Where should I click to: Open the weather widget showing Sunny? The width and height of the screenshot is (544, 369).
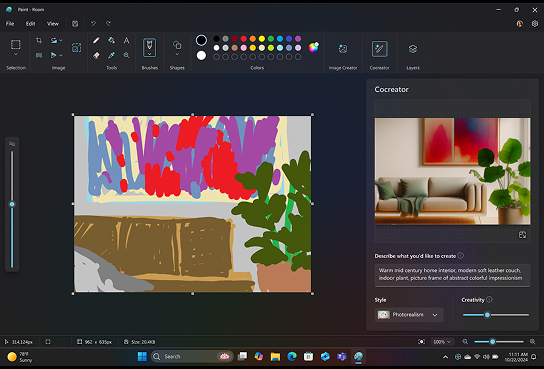tap(20, 357)
